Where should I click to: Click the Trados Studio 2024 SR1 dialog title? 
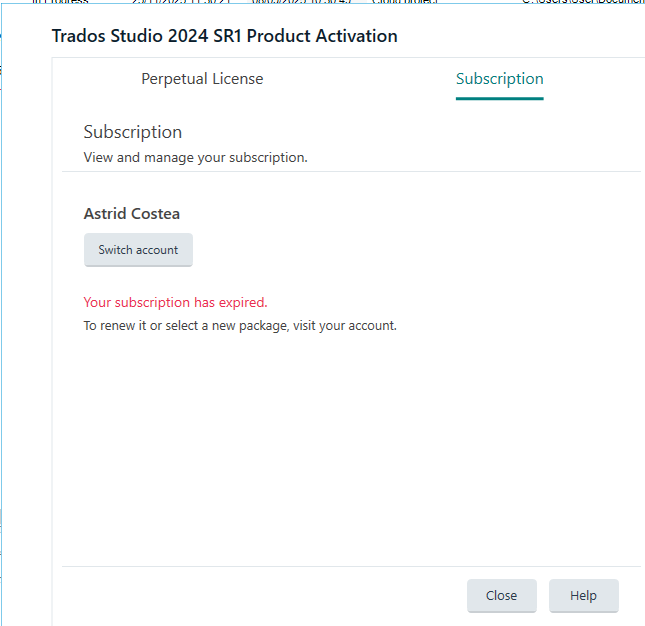coord(224,36)
